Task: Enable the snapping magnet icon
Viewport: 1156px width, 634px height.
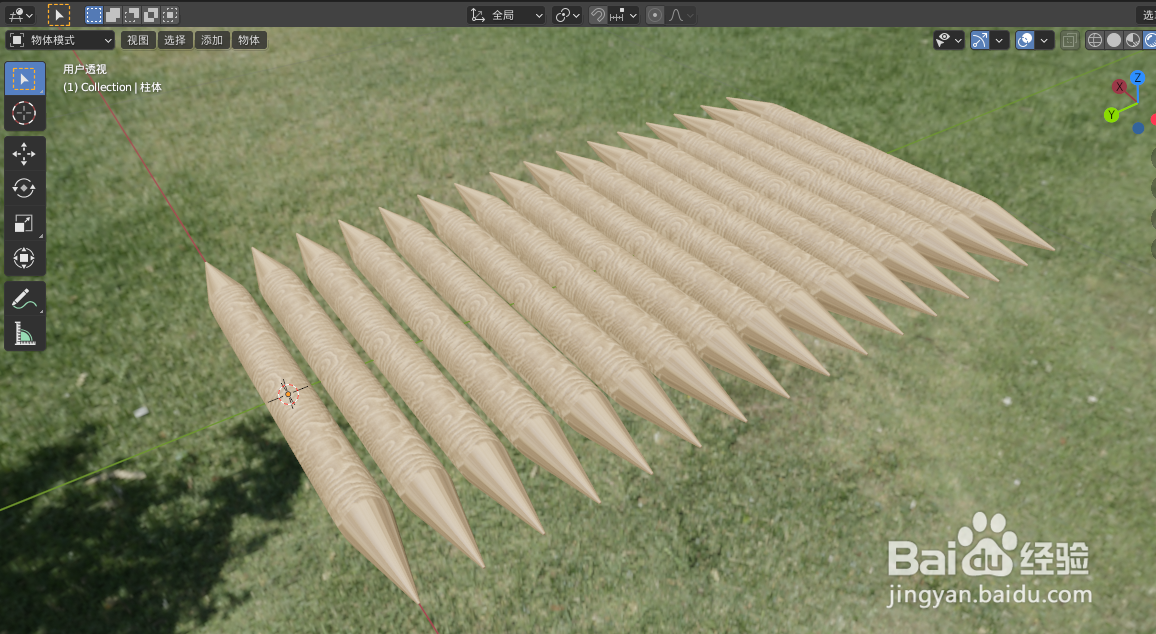Action: pos(598,14)
